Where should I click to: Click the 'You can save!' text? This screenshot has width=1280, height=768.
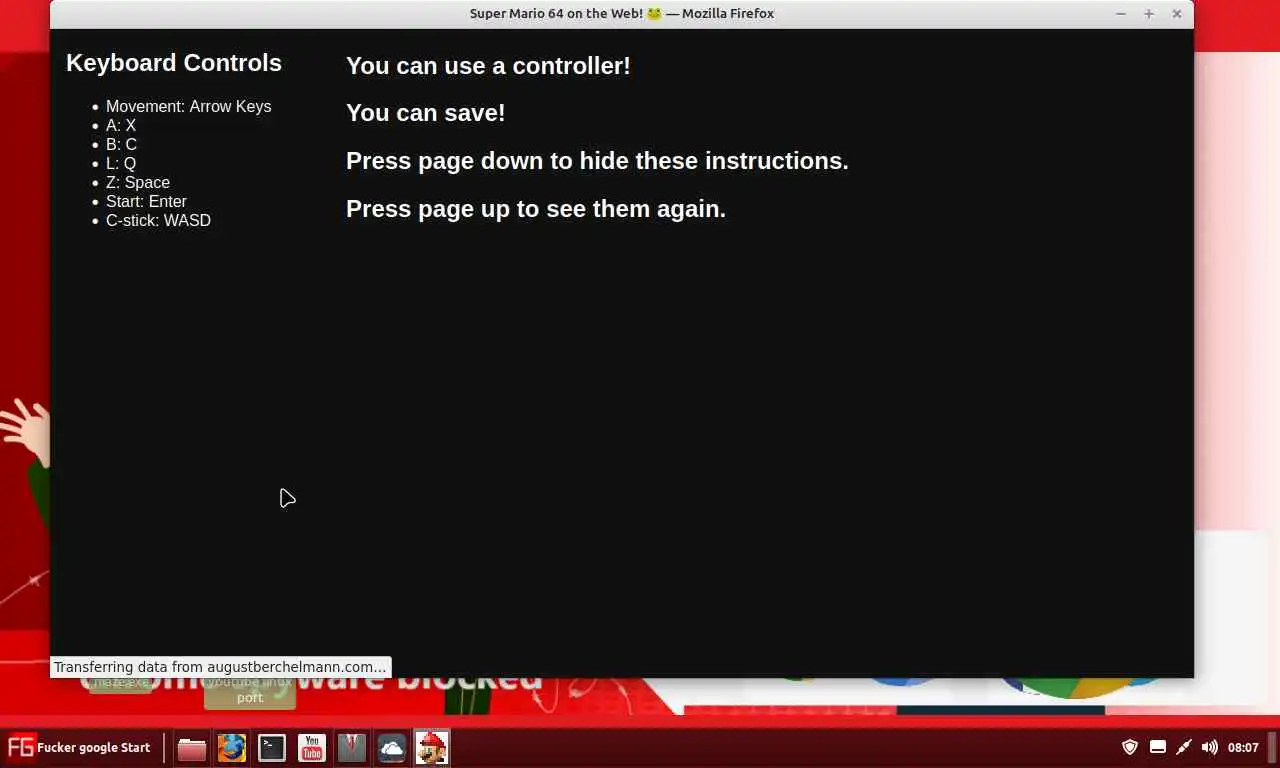(425, 113)
